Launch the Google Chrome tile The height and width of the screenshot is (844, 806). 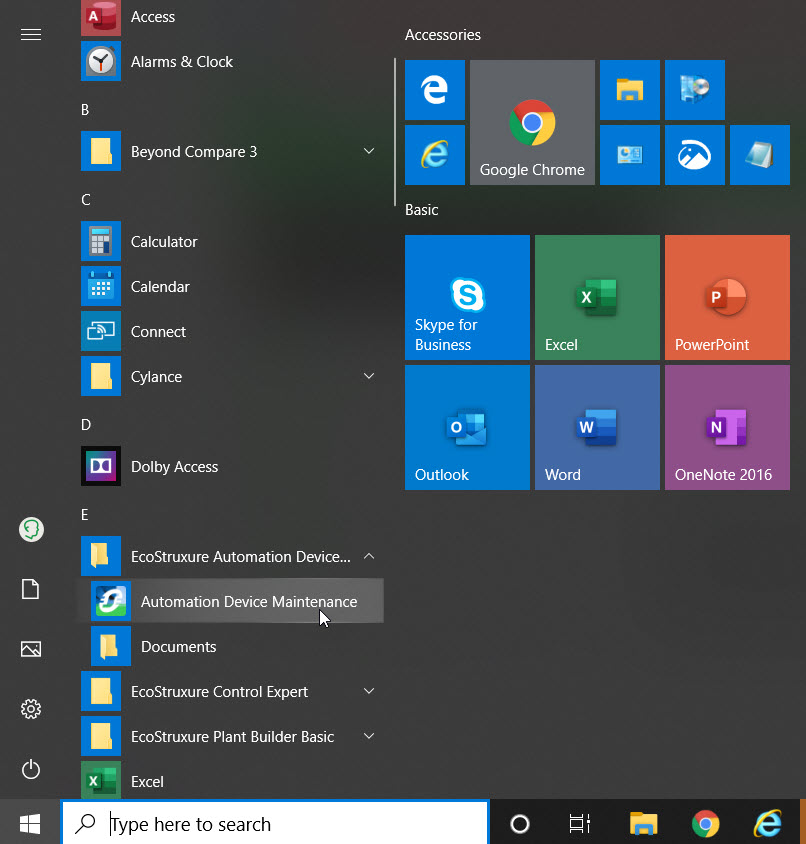(x=532, y=123)
